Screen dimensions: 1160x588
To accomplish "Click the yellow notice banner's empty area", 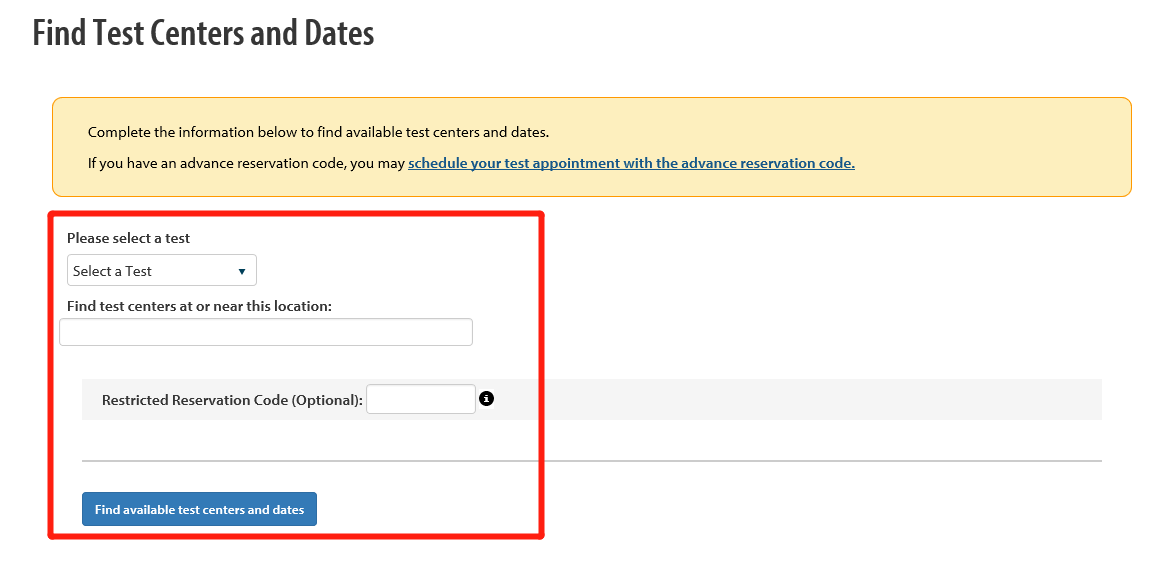I will pyautogui.click(x=991, y=146).
